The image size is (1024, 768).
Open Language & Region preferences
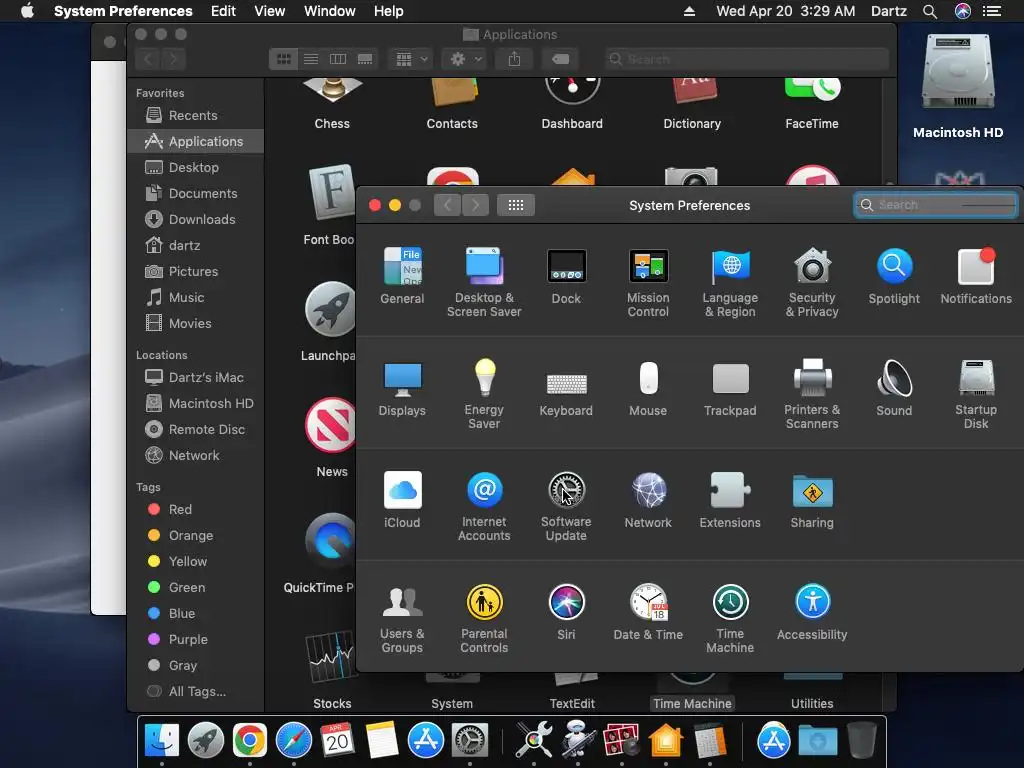point(730,282)
